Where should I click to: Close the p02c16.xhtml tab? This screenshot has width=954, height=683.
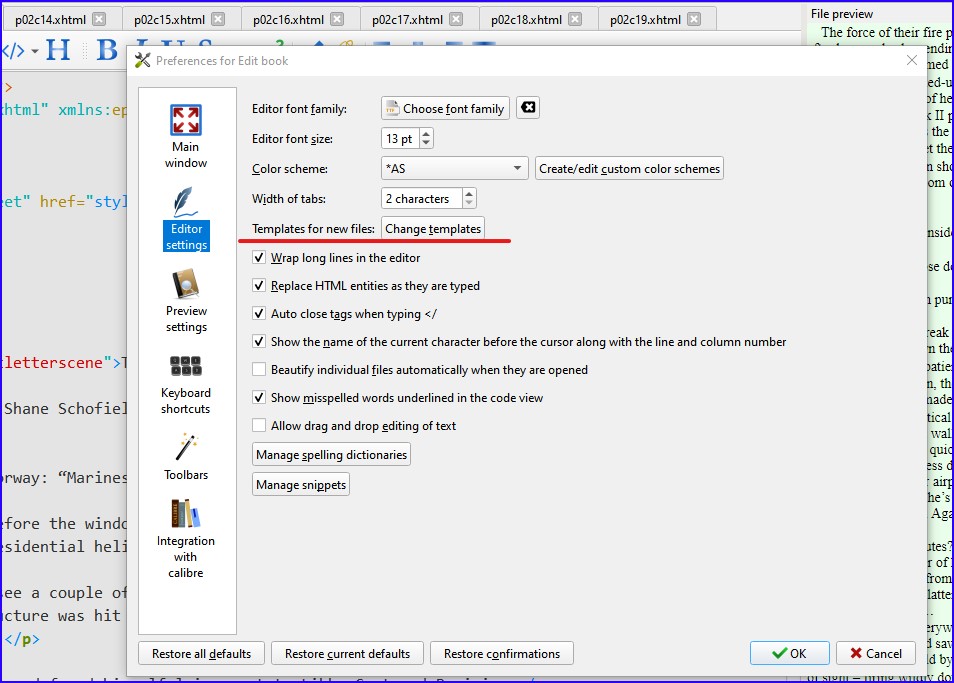pos(337,19)
